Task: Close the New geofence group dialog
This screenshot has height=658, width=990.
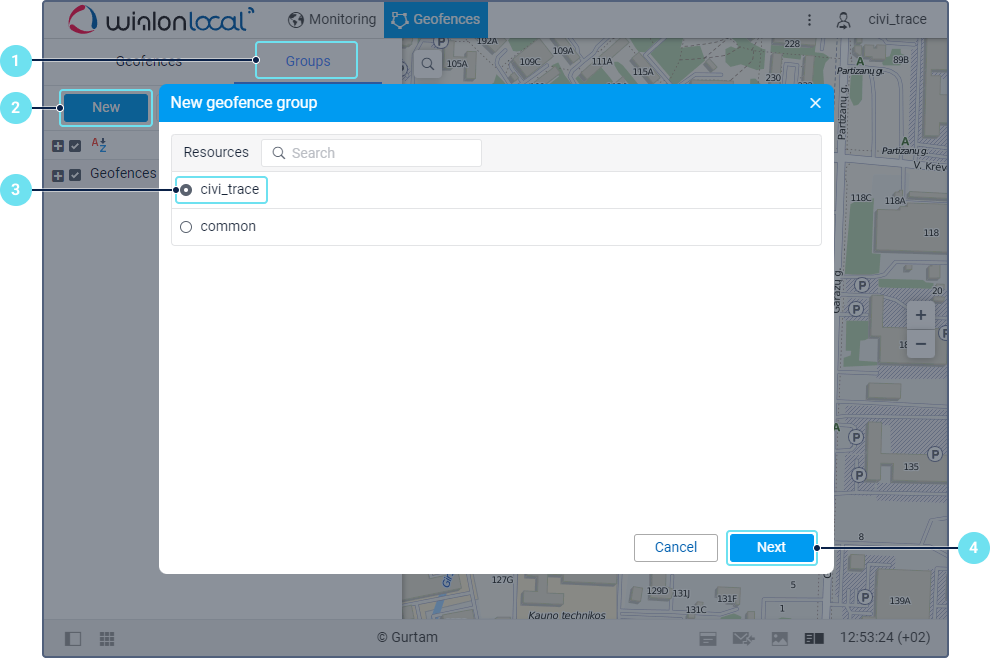Action: pos(815,103)
